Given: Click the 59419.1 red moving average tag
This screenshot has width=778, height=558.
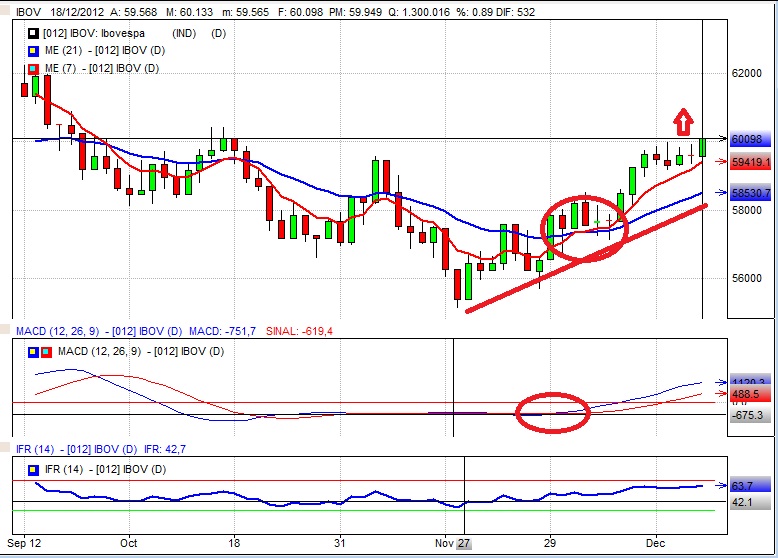Looking at the screenshot, I should 749,161.
